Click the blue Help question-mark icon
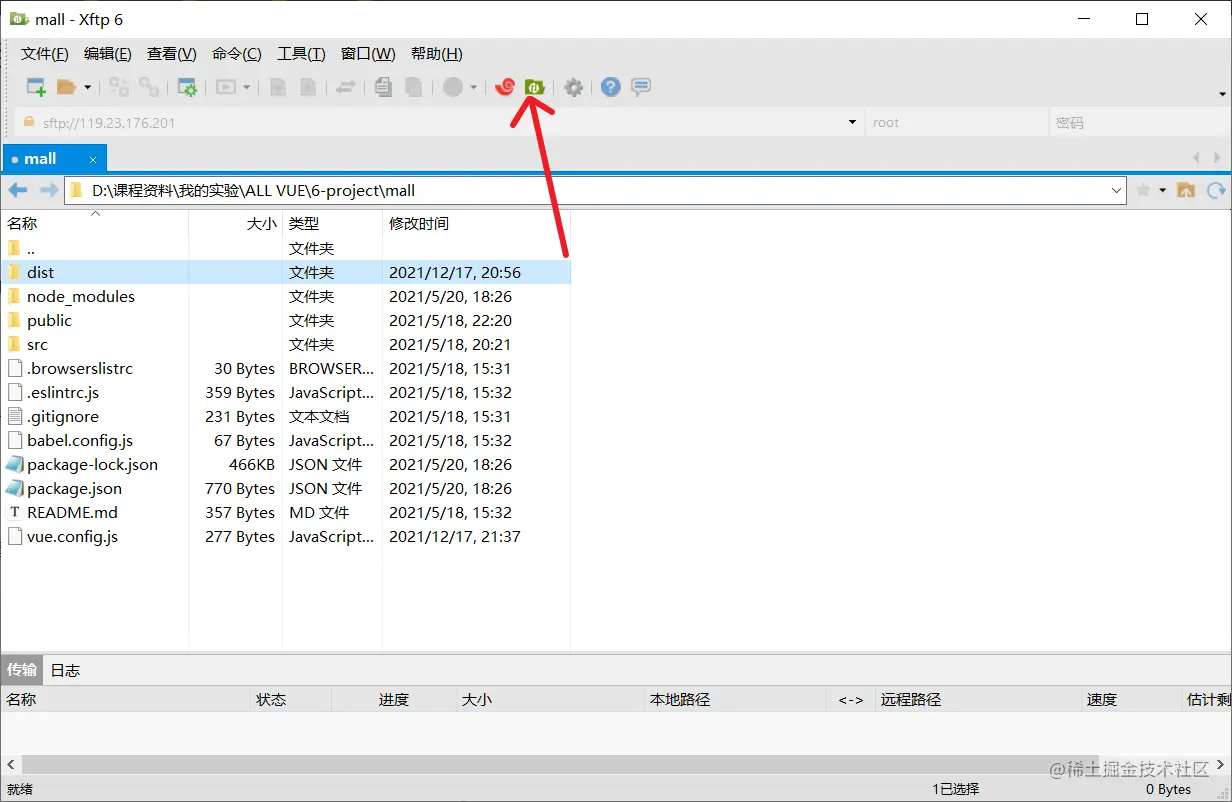 (x=611, y=87)
